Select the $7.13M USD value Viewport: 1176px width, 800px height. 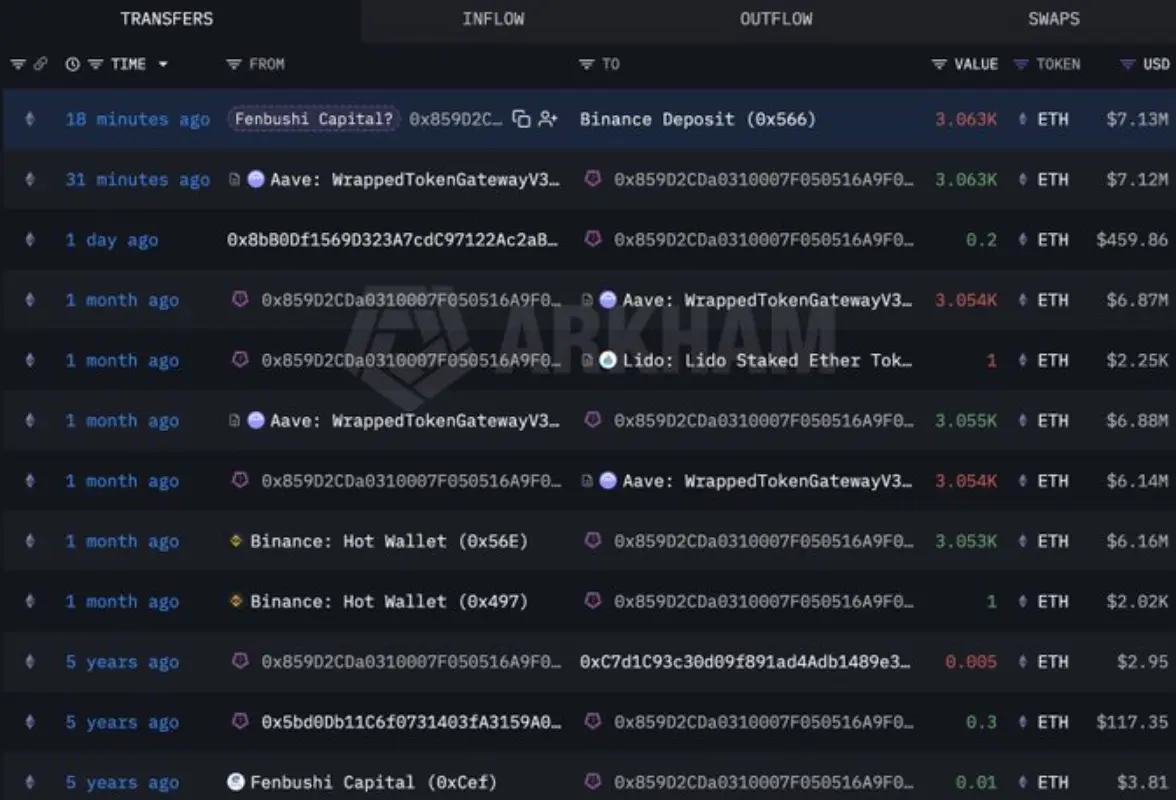point(1137,119)
